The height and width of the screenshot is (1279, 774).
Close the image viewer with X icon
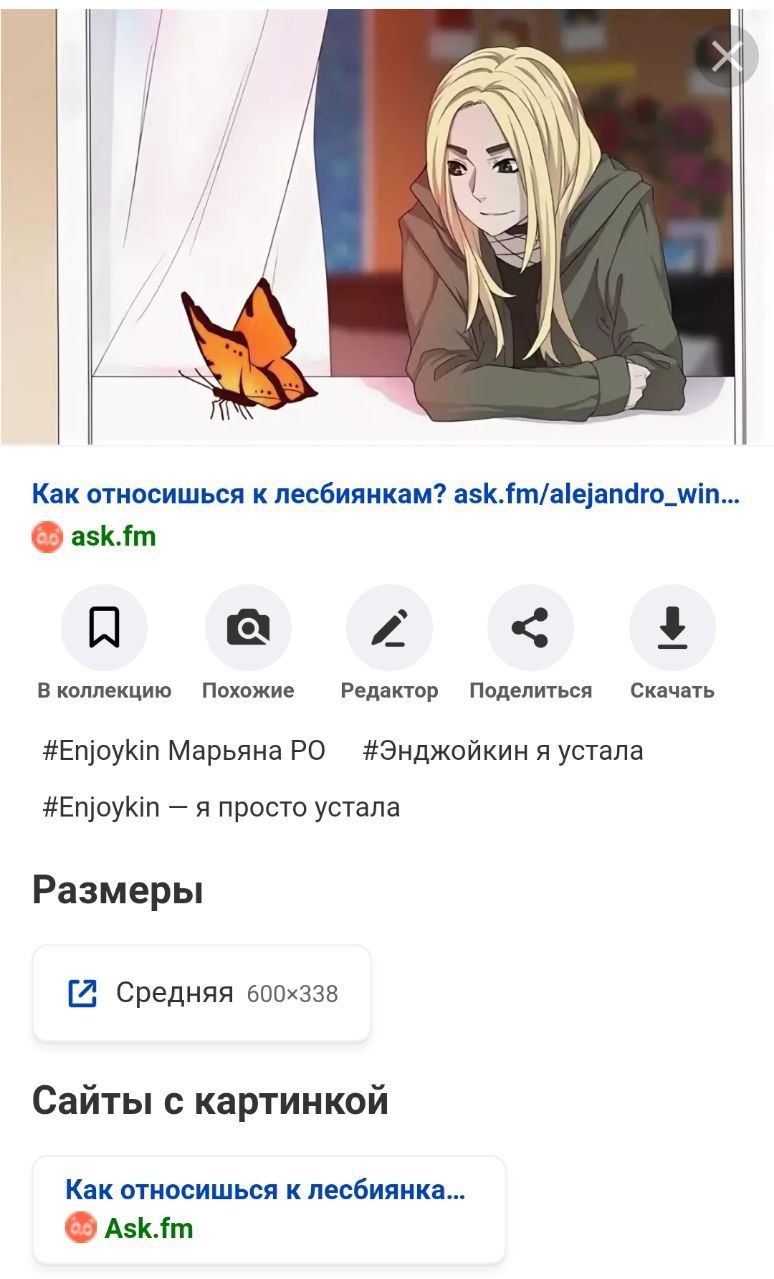(727, 56)
